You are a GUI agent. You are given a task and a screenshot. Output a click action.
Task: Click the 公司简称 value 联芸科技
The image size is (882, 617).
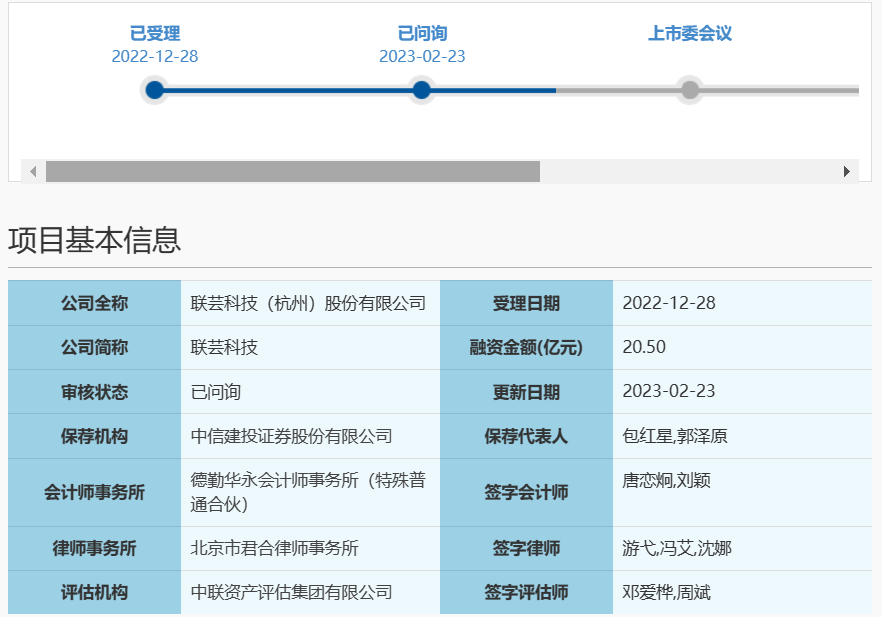pos(224,348)
